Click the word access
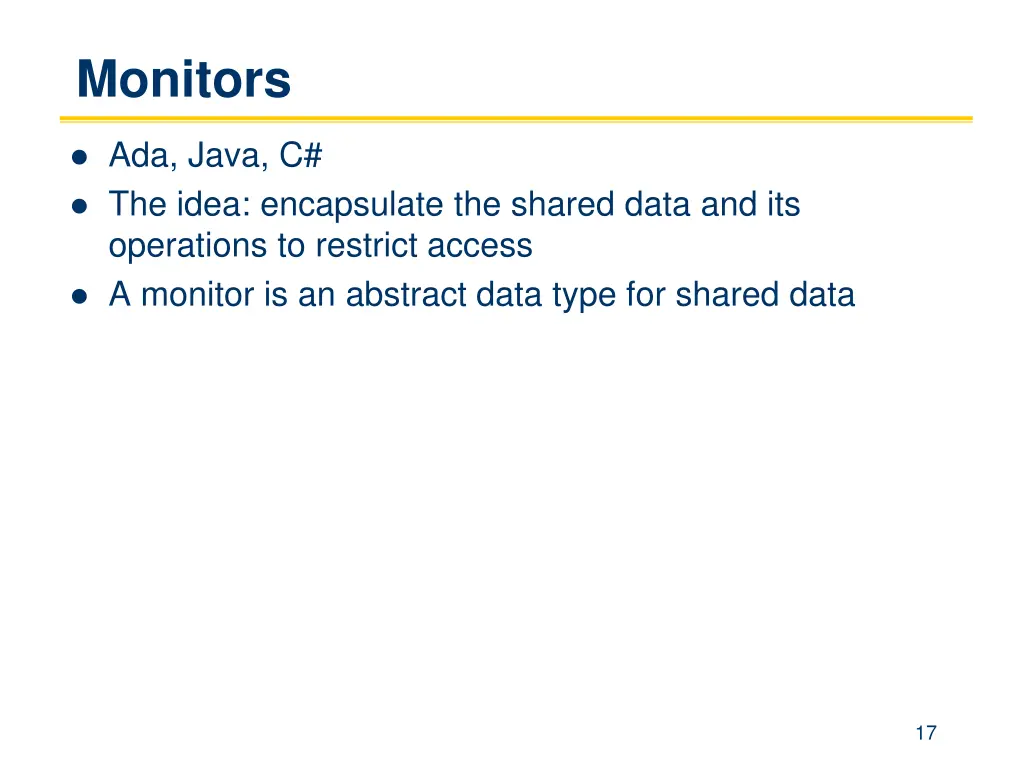 tap(480, 248)
